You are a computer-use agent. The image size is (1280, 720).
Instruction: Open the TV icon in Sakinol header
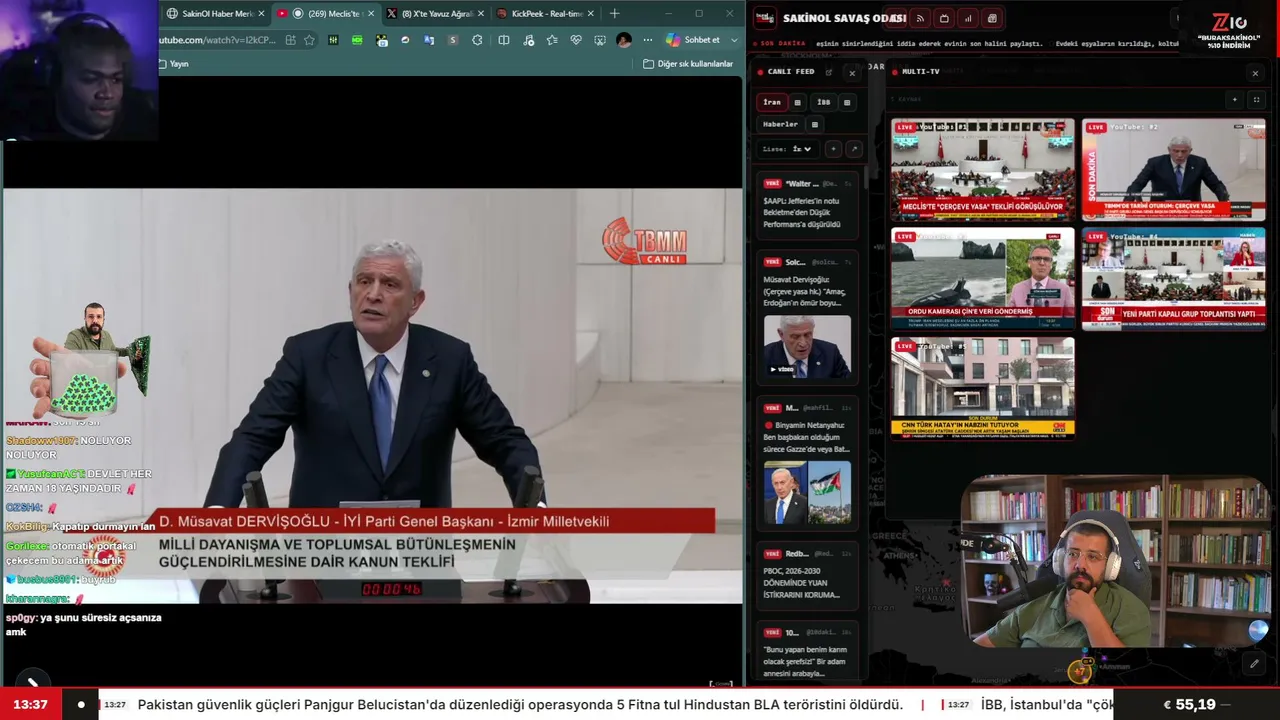pos(944,18)
